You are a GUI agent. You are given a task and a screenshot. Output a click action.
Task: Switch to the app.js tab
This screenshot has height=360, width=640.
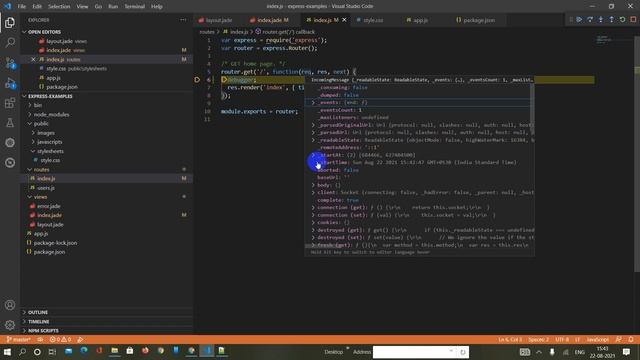[420, 20]
